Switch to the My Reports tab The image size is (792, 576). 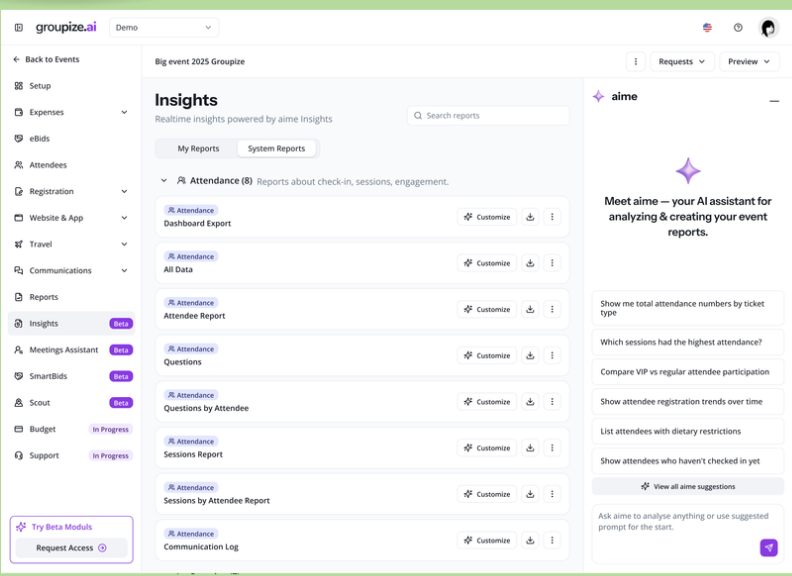coord(198,149)
